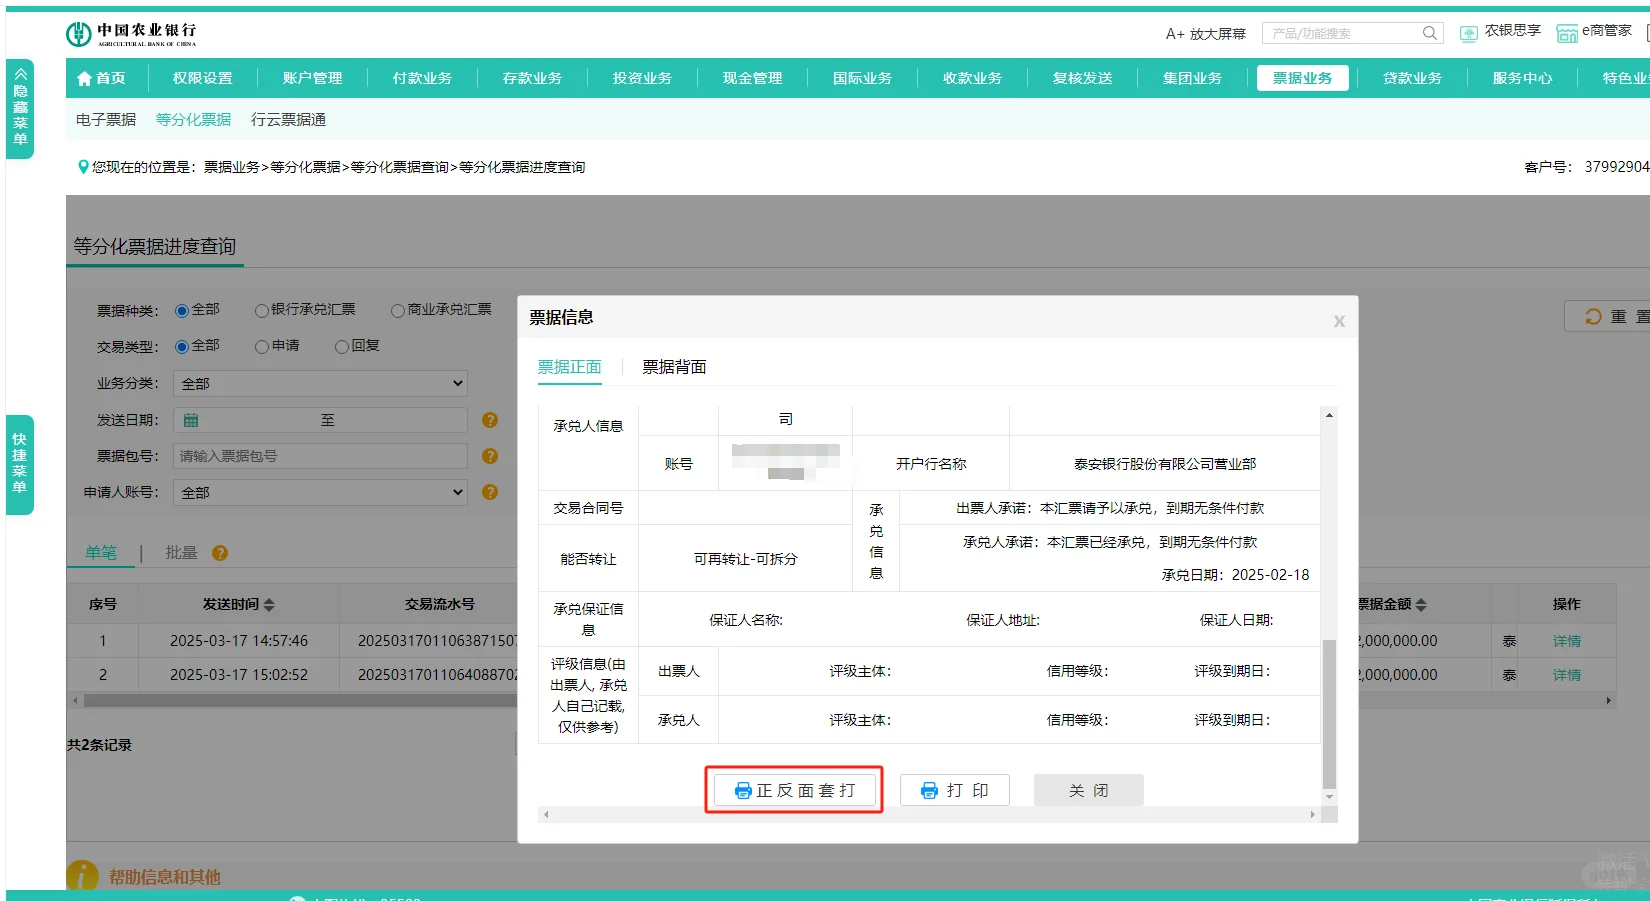
Task: Click the 打印 button
Action: (955, 790)
